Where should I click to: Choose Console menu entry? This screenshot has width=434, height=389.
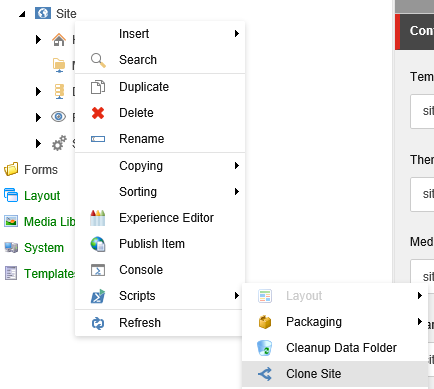point(160,270)
